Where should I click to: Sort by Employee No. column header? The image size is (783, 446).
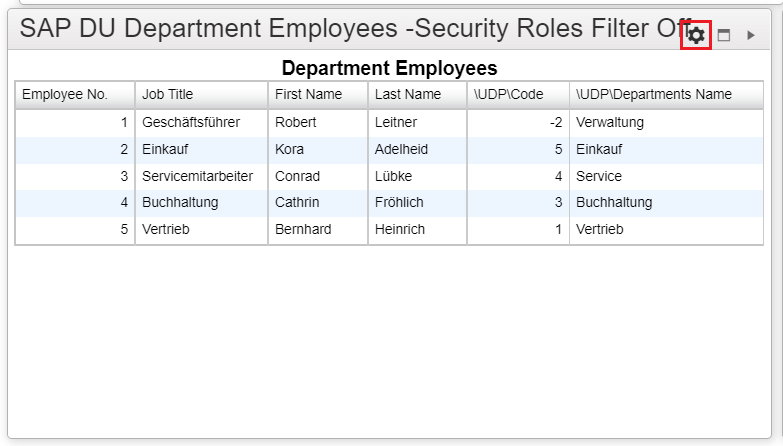coord(75,94)
